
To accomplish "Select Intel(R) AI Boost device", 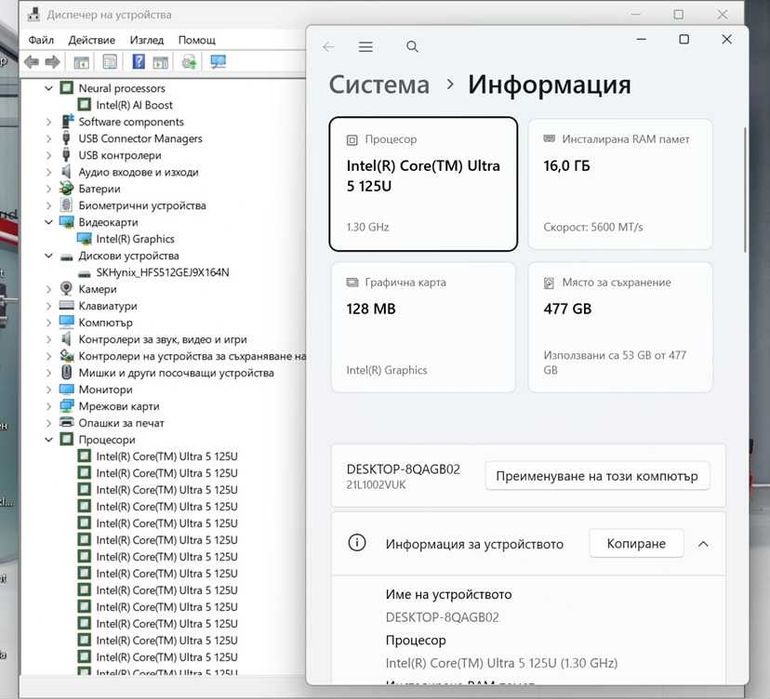I will pos(134,105).
